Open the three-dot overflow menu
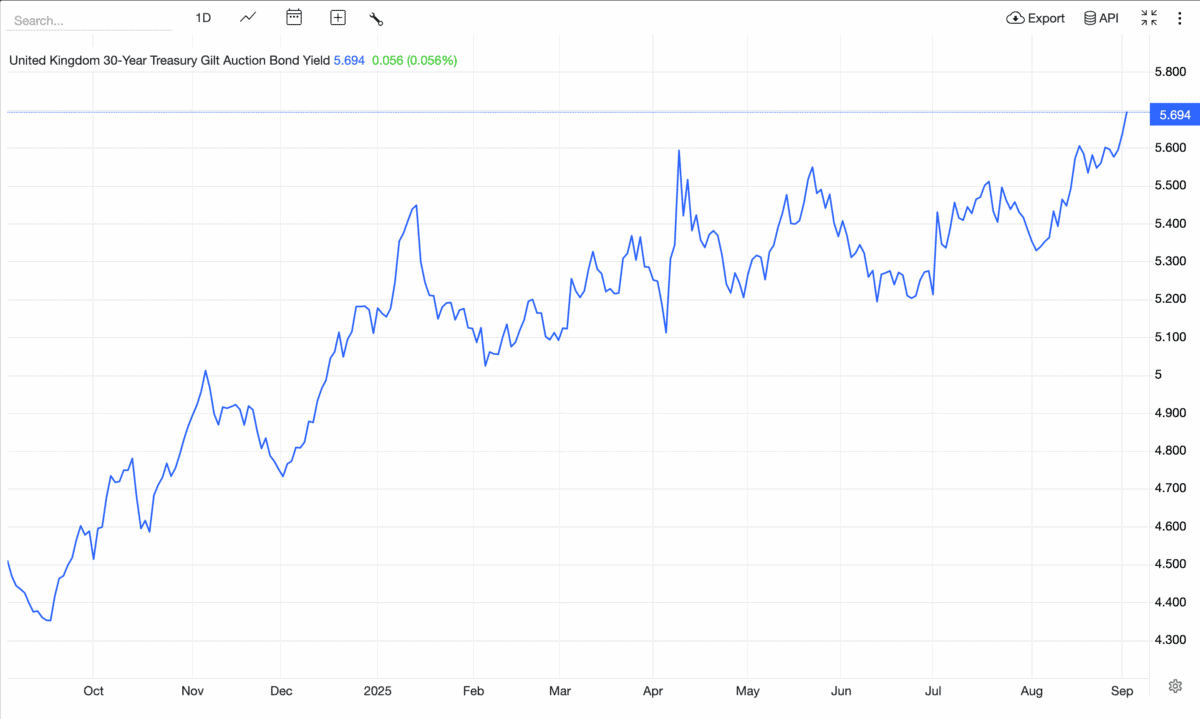 (x=1181, y=17)
